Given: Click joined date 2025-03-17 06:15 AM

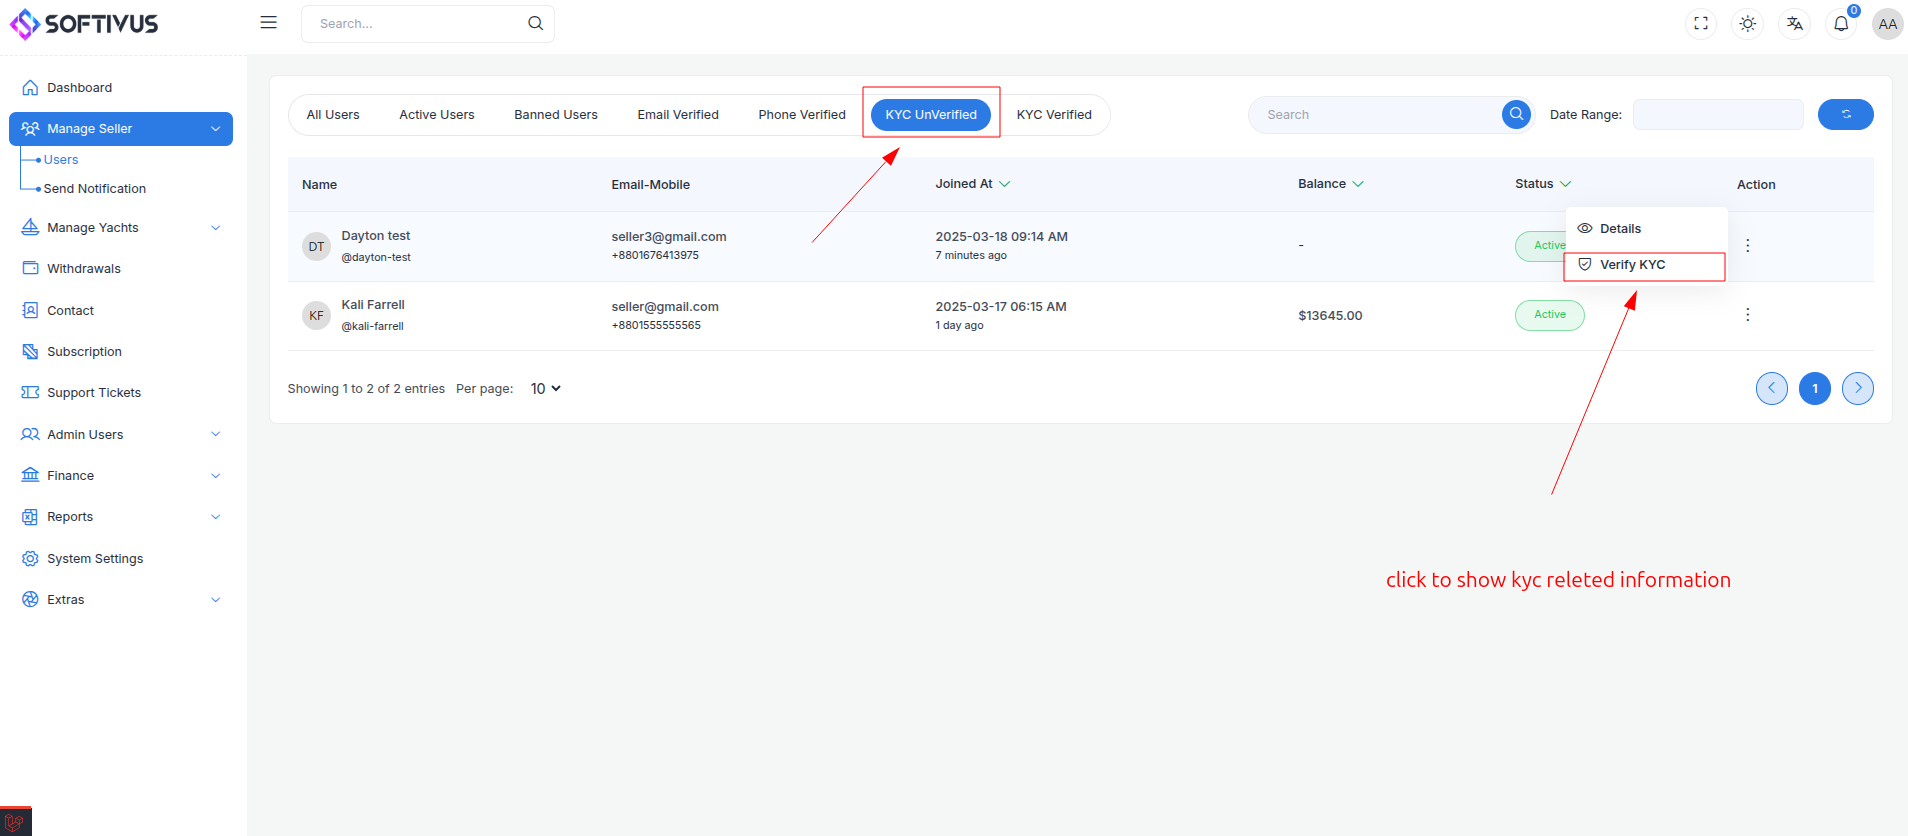Looking at the screenshot, I should pyautogui.click(x=1001, y=307).
